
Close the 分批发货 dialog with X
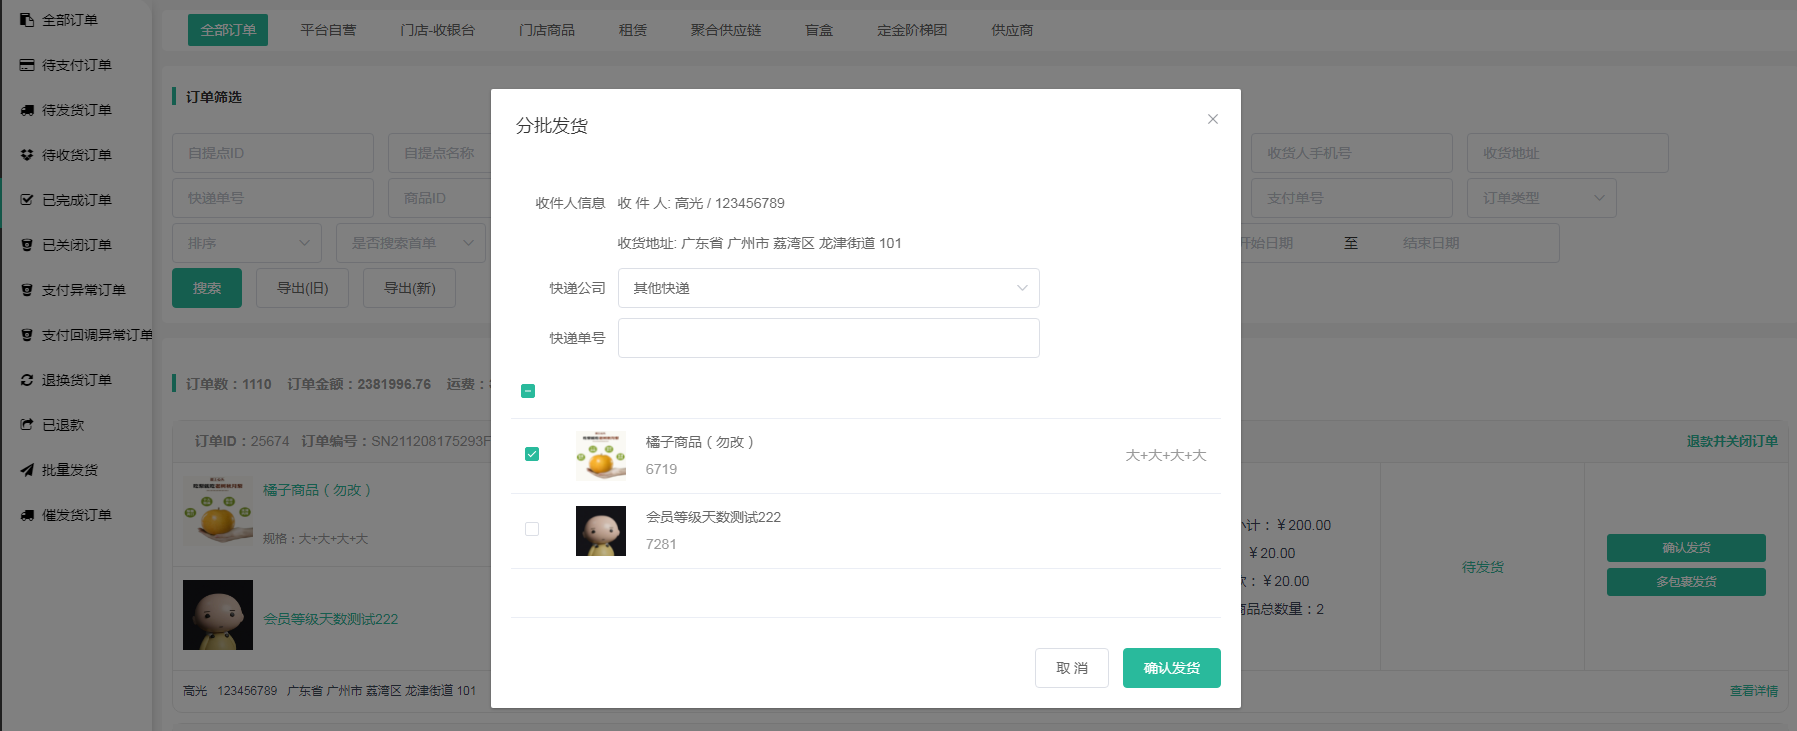[1212, 119]
